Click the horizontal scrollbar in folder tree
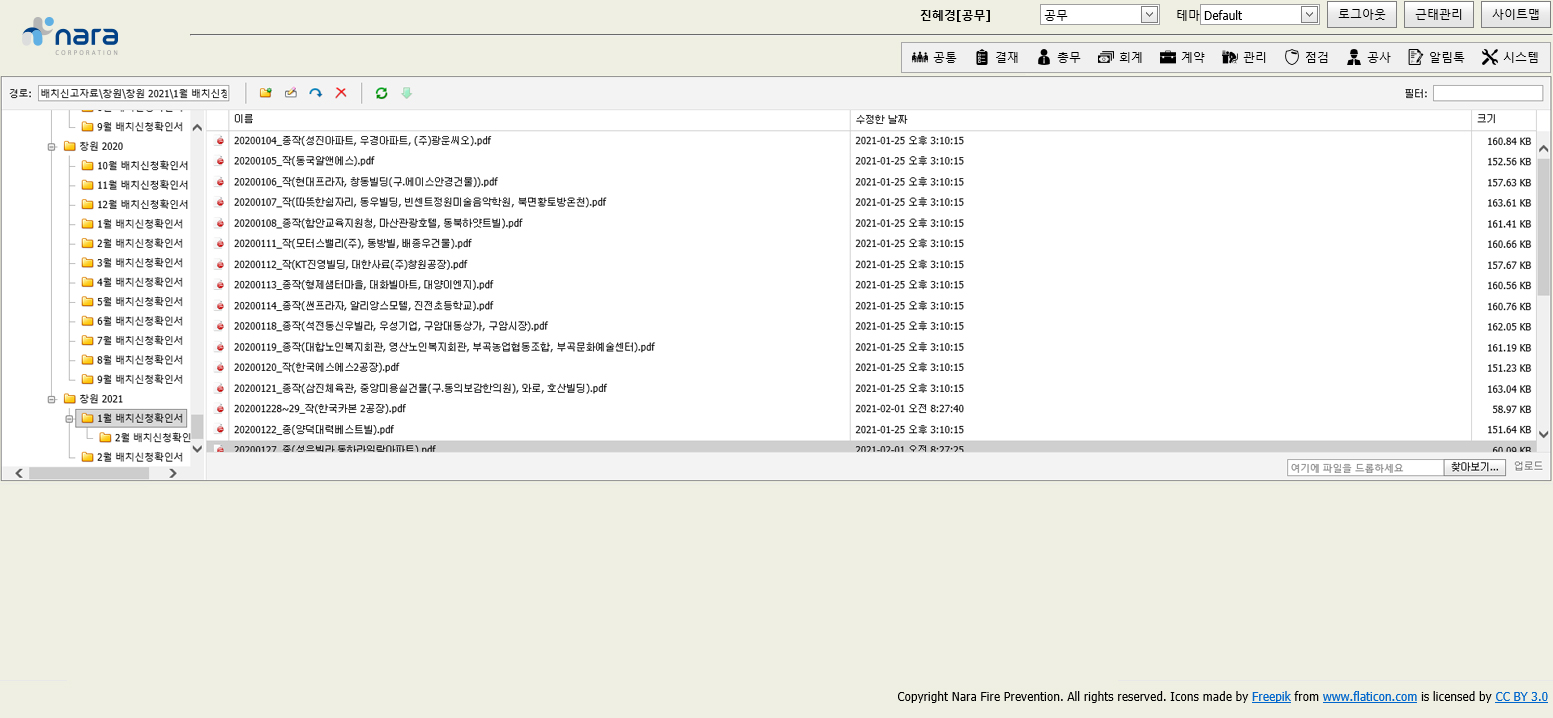 88,473
